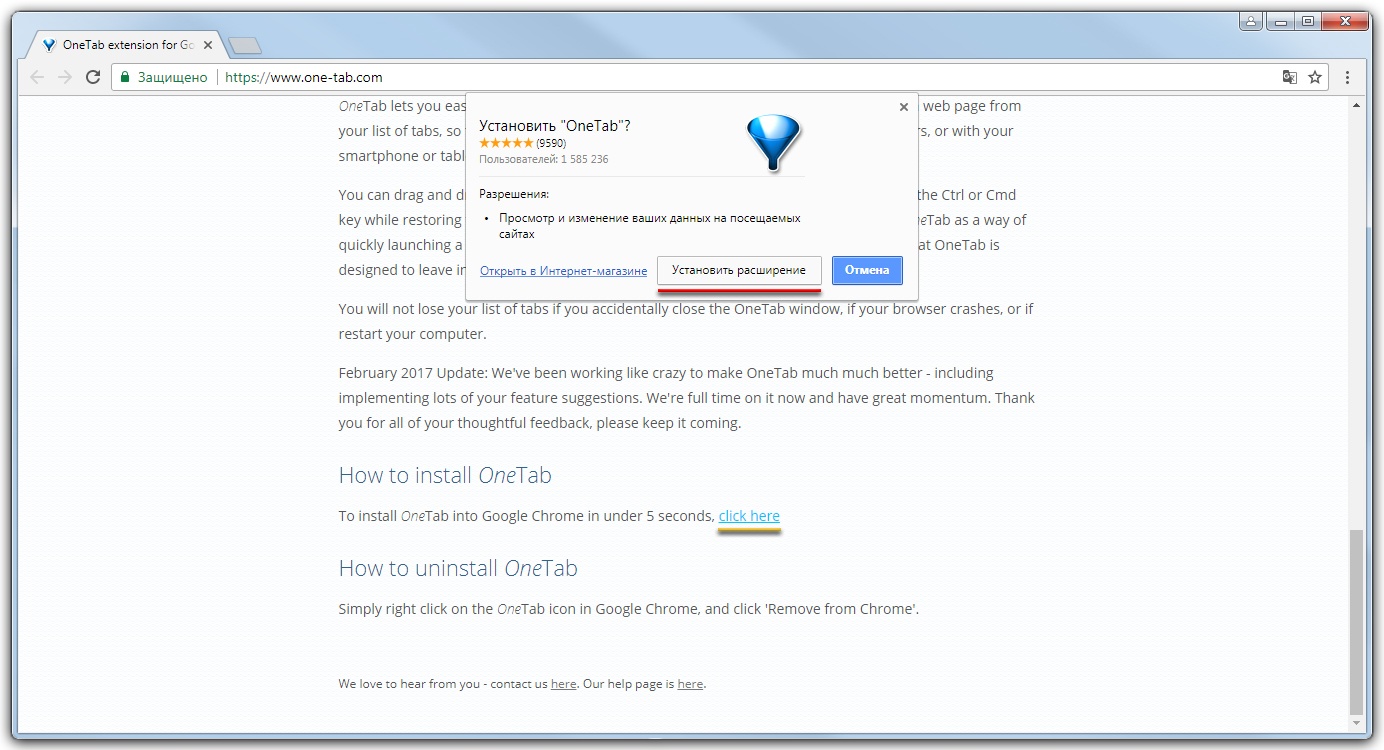Reload the one-tab.com page

point(93,77)
